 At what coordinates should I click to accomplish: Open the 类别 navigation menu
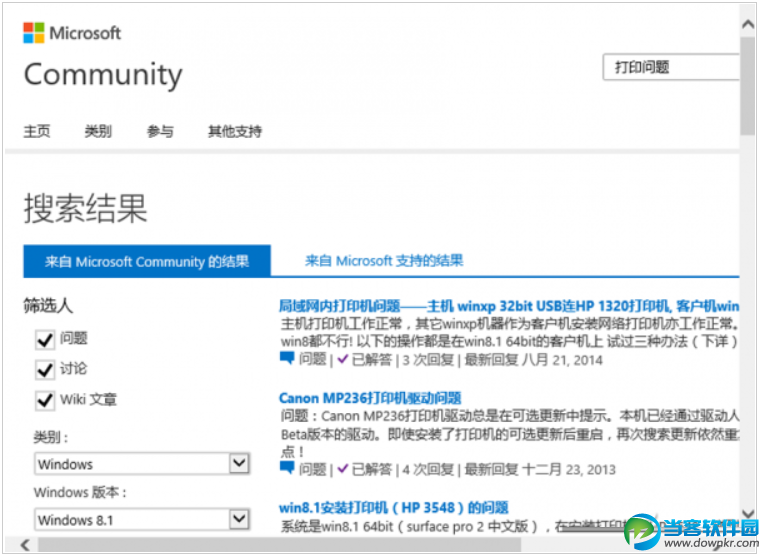[x=98, y=131]
